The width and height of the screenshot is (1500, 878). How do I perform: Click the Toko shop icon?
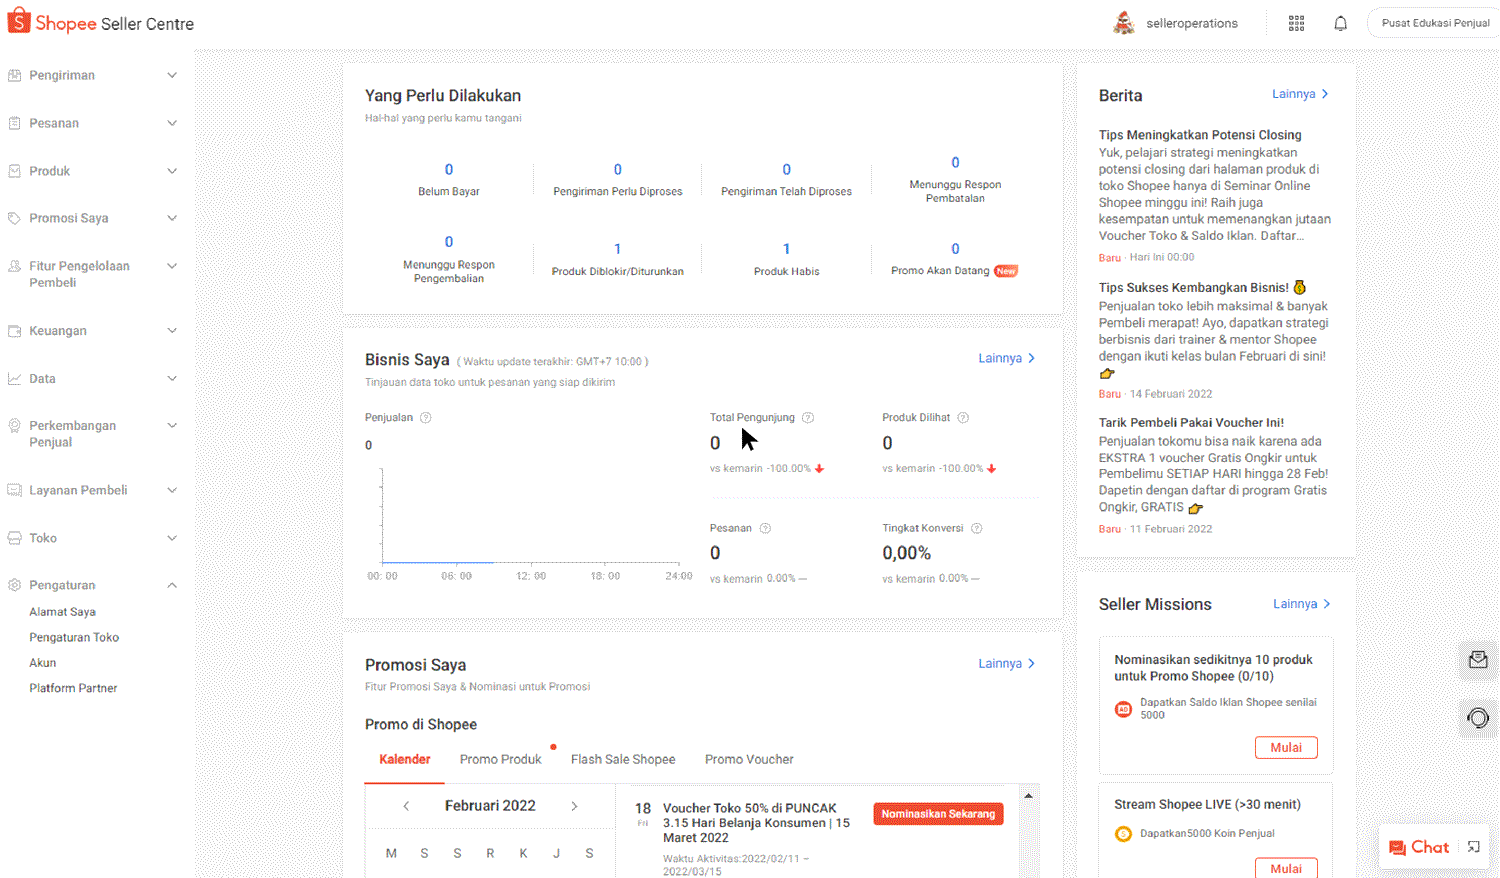point(15,538)
